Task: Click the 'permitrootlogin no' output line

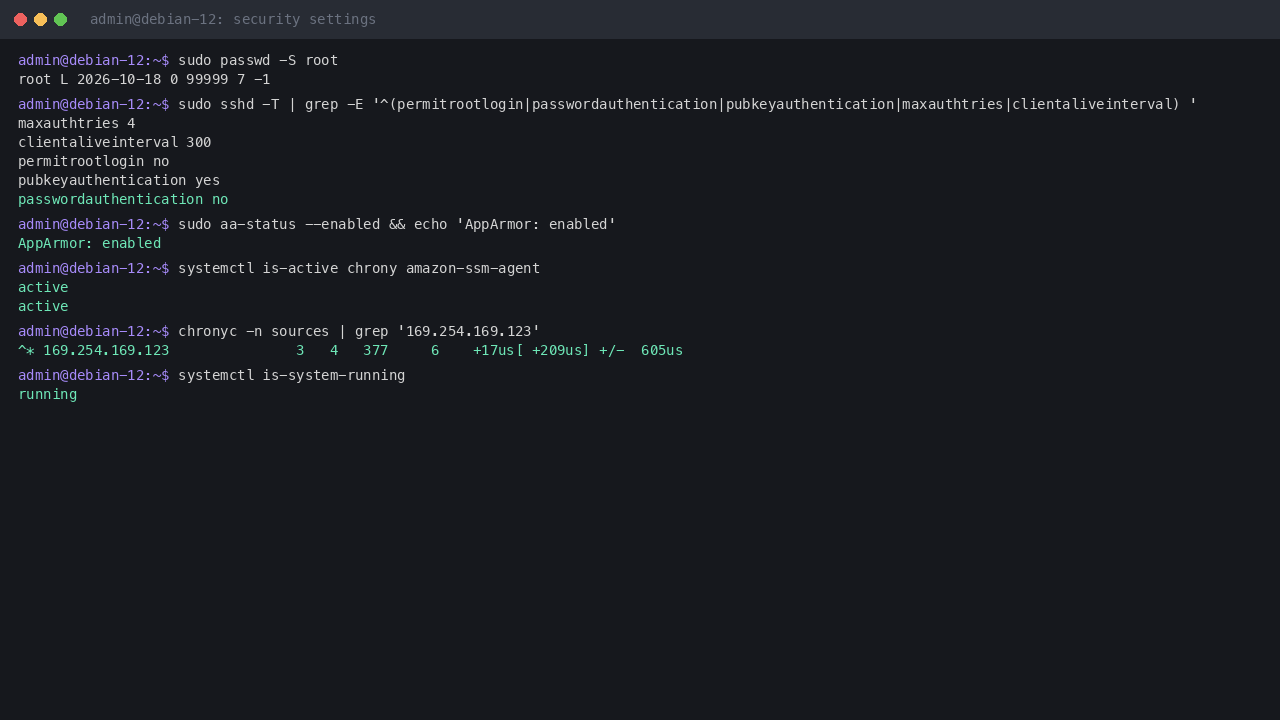Action: tap(94, 161)
